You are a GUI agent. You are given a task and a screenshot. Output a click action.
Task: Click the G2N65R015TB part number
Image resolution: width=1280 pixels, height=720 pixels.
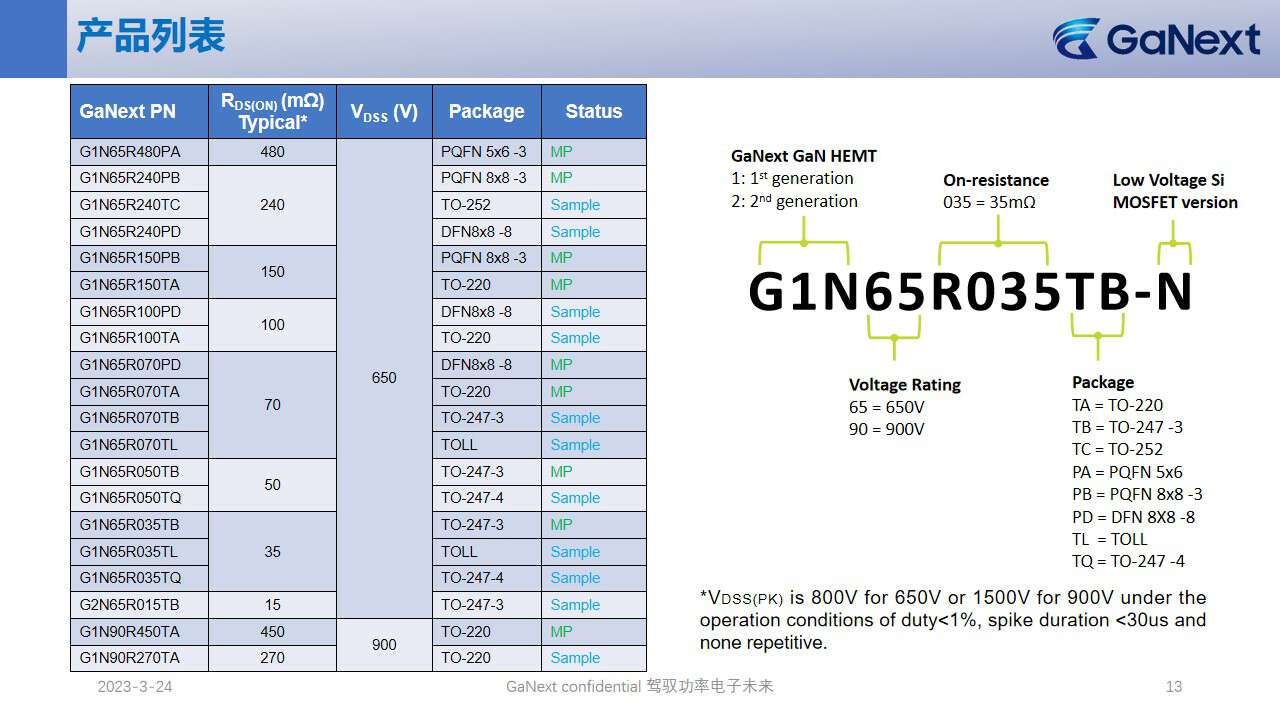pos(130,605)
